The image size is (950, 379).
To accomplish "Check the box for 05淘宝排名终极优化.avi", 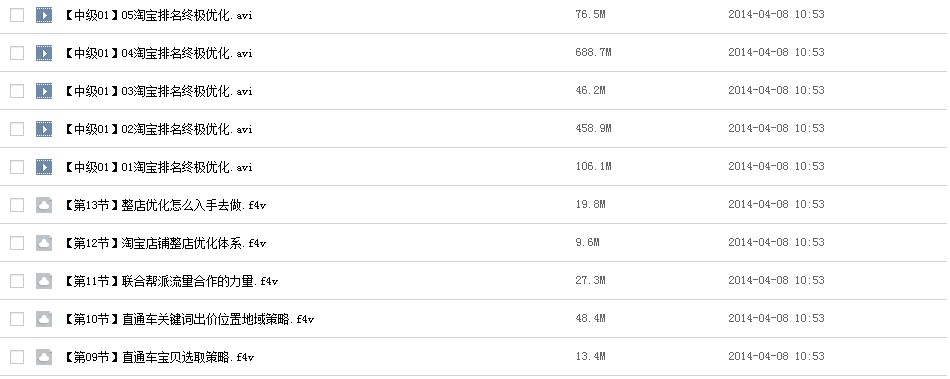I will [17, 15].
